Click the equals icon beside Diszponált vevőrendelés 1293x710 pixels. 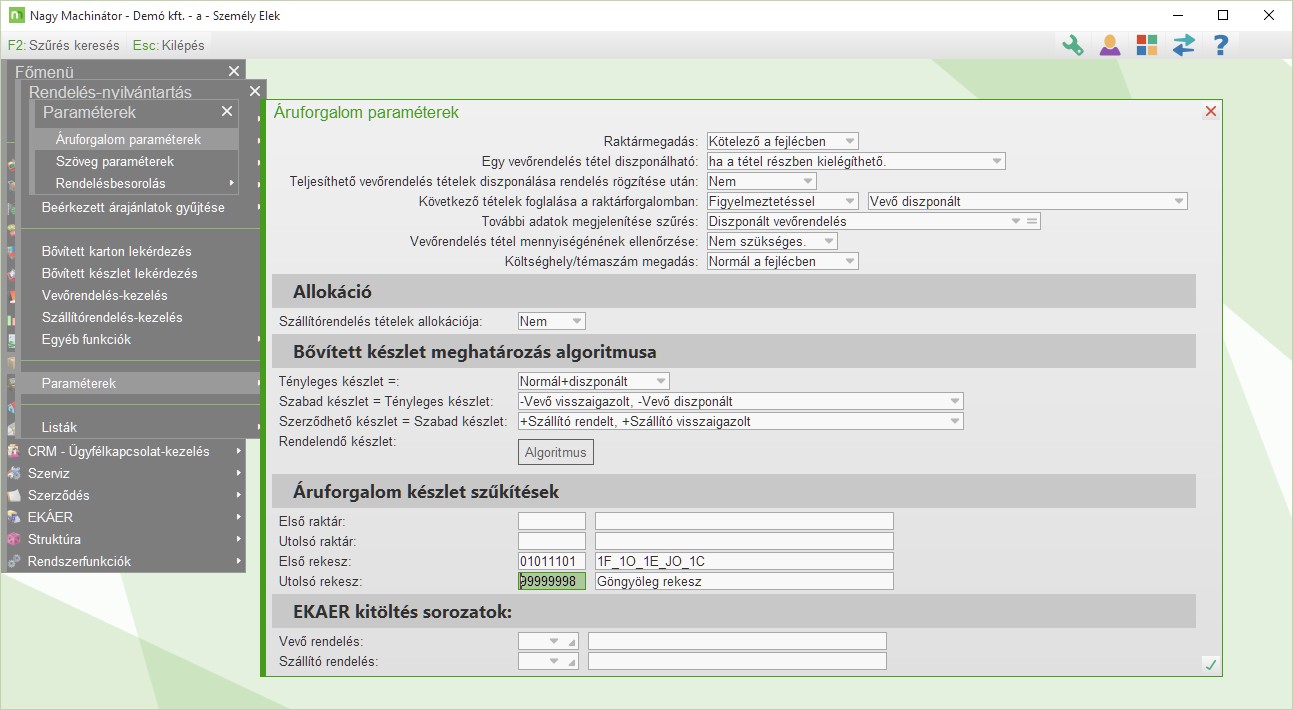1032,221
